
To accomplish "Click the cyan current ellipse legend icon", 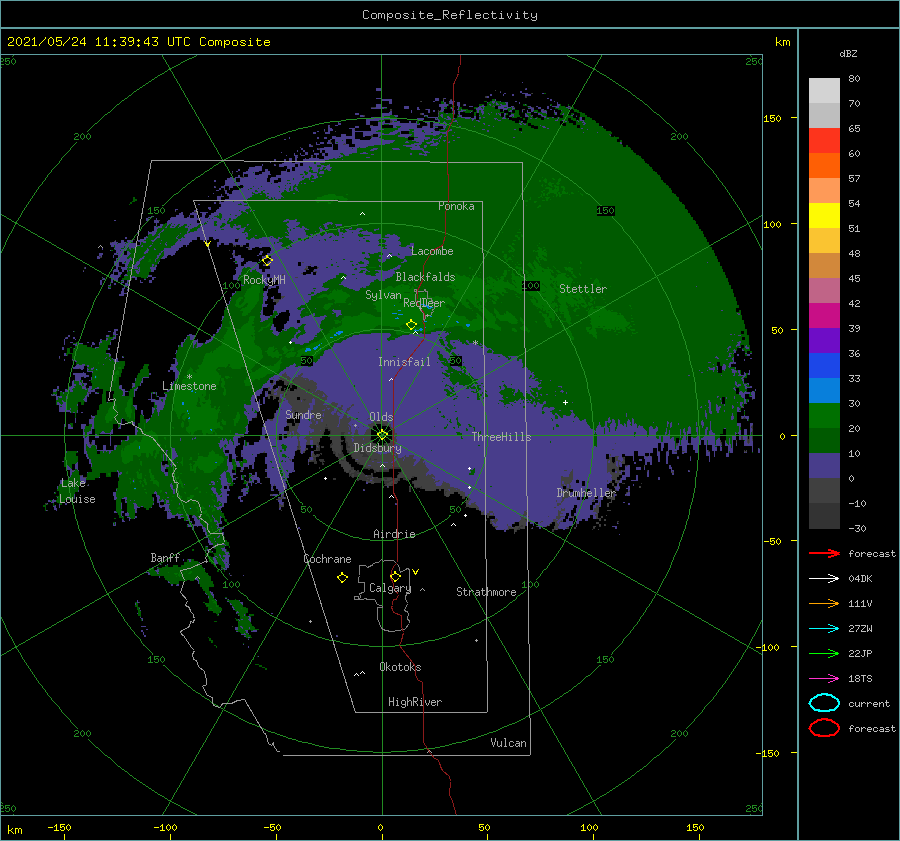I will pos(824,703).
